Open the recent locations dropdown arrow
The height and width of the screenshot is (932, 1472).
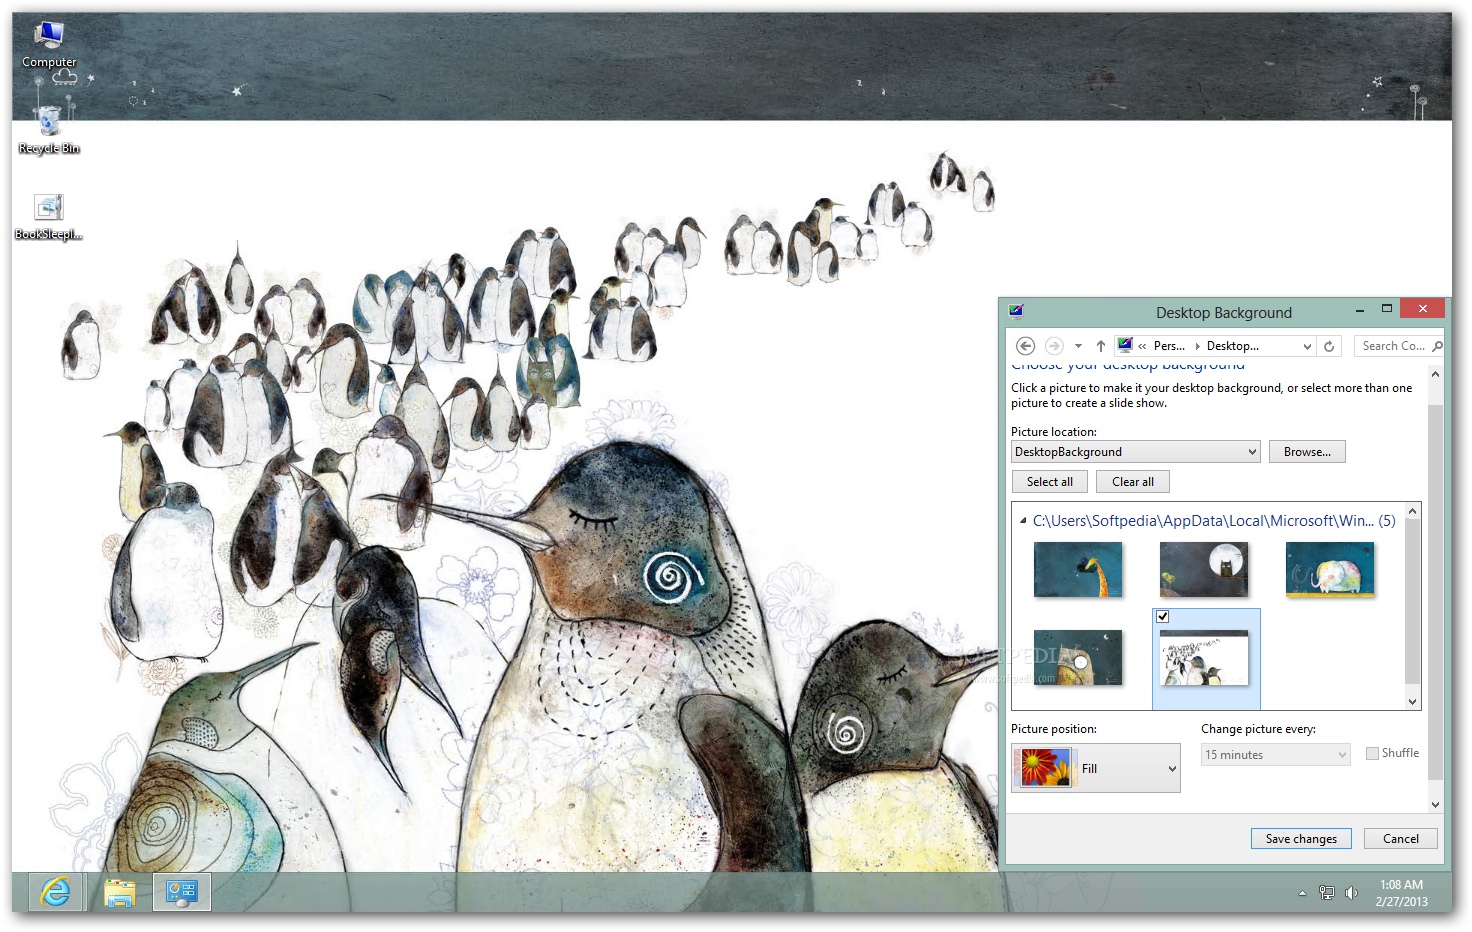(x=1078, y=346)
